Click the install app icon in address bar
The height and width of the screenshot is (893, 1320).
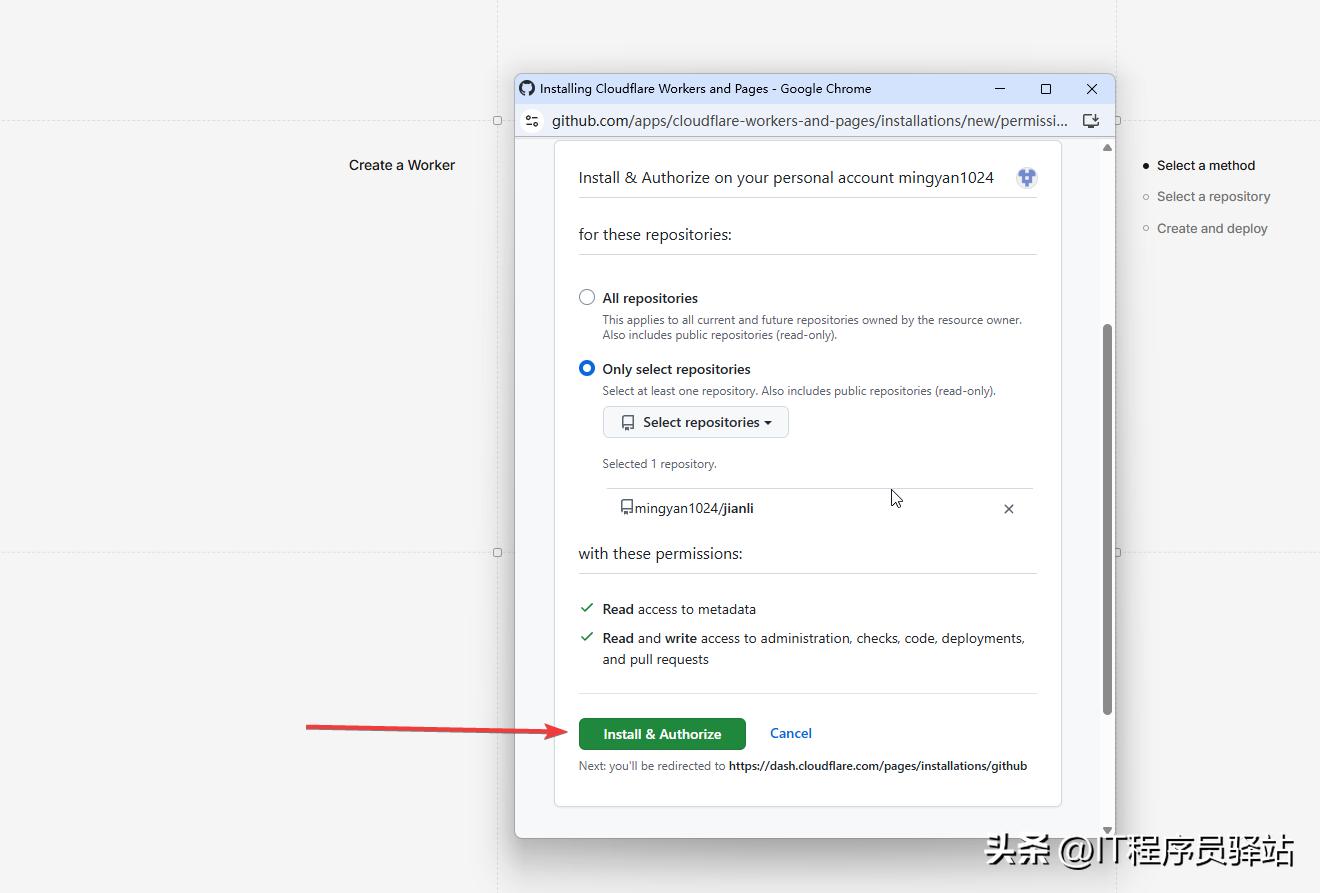(1091, 121)
